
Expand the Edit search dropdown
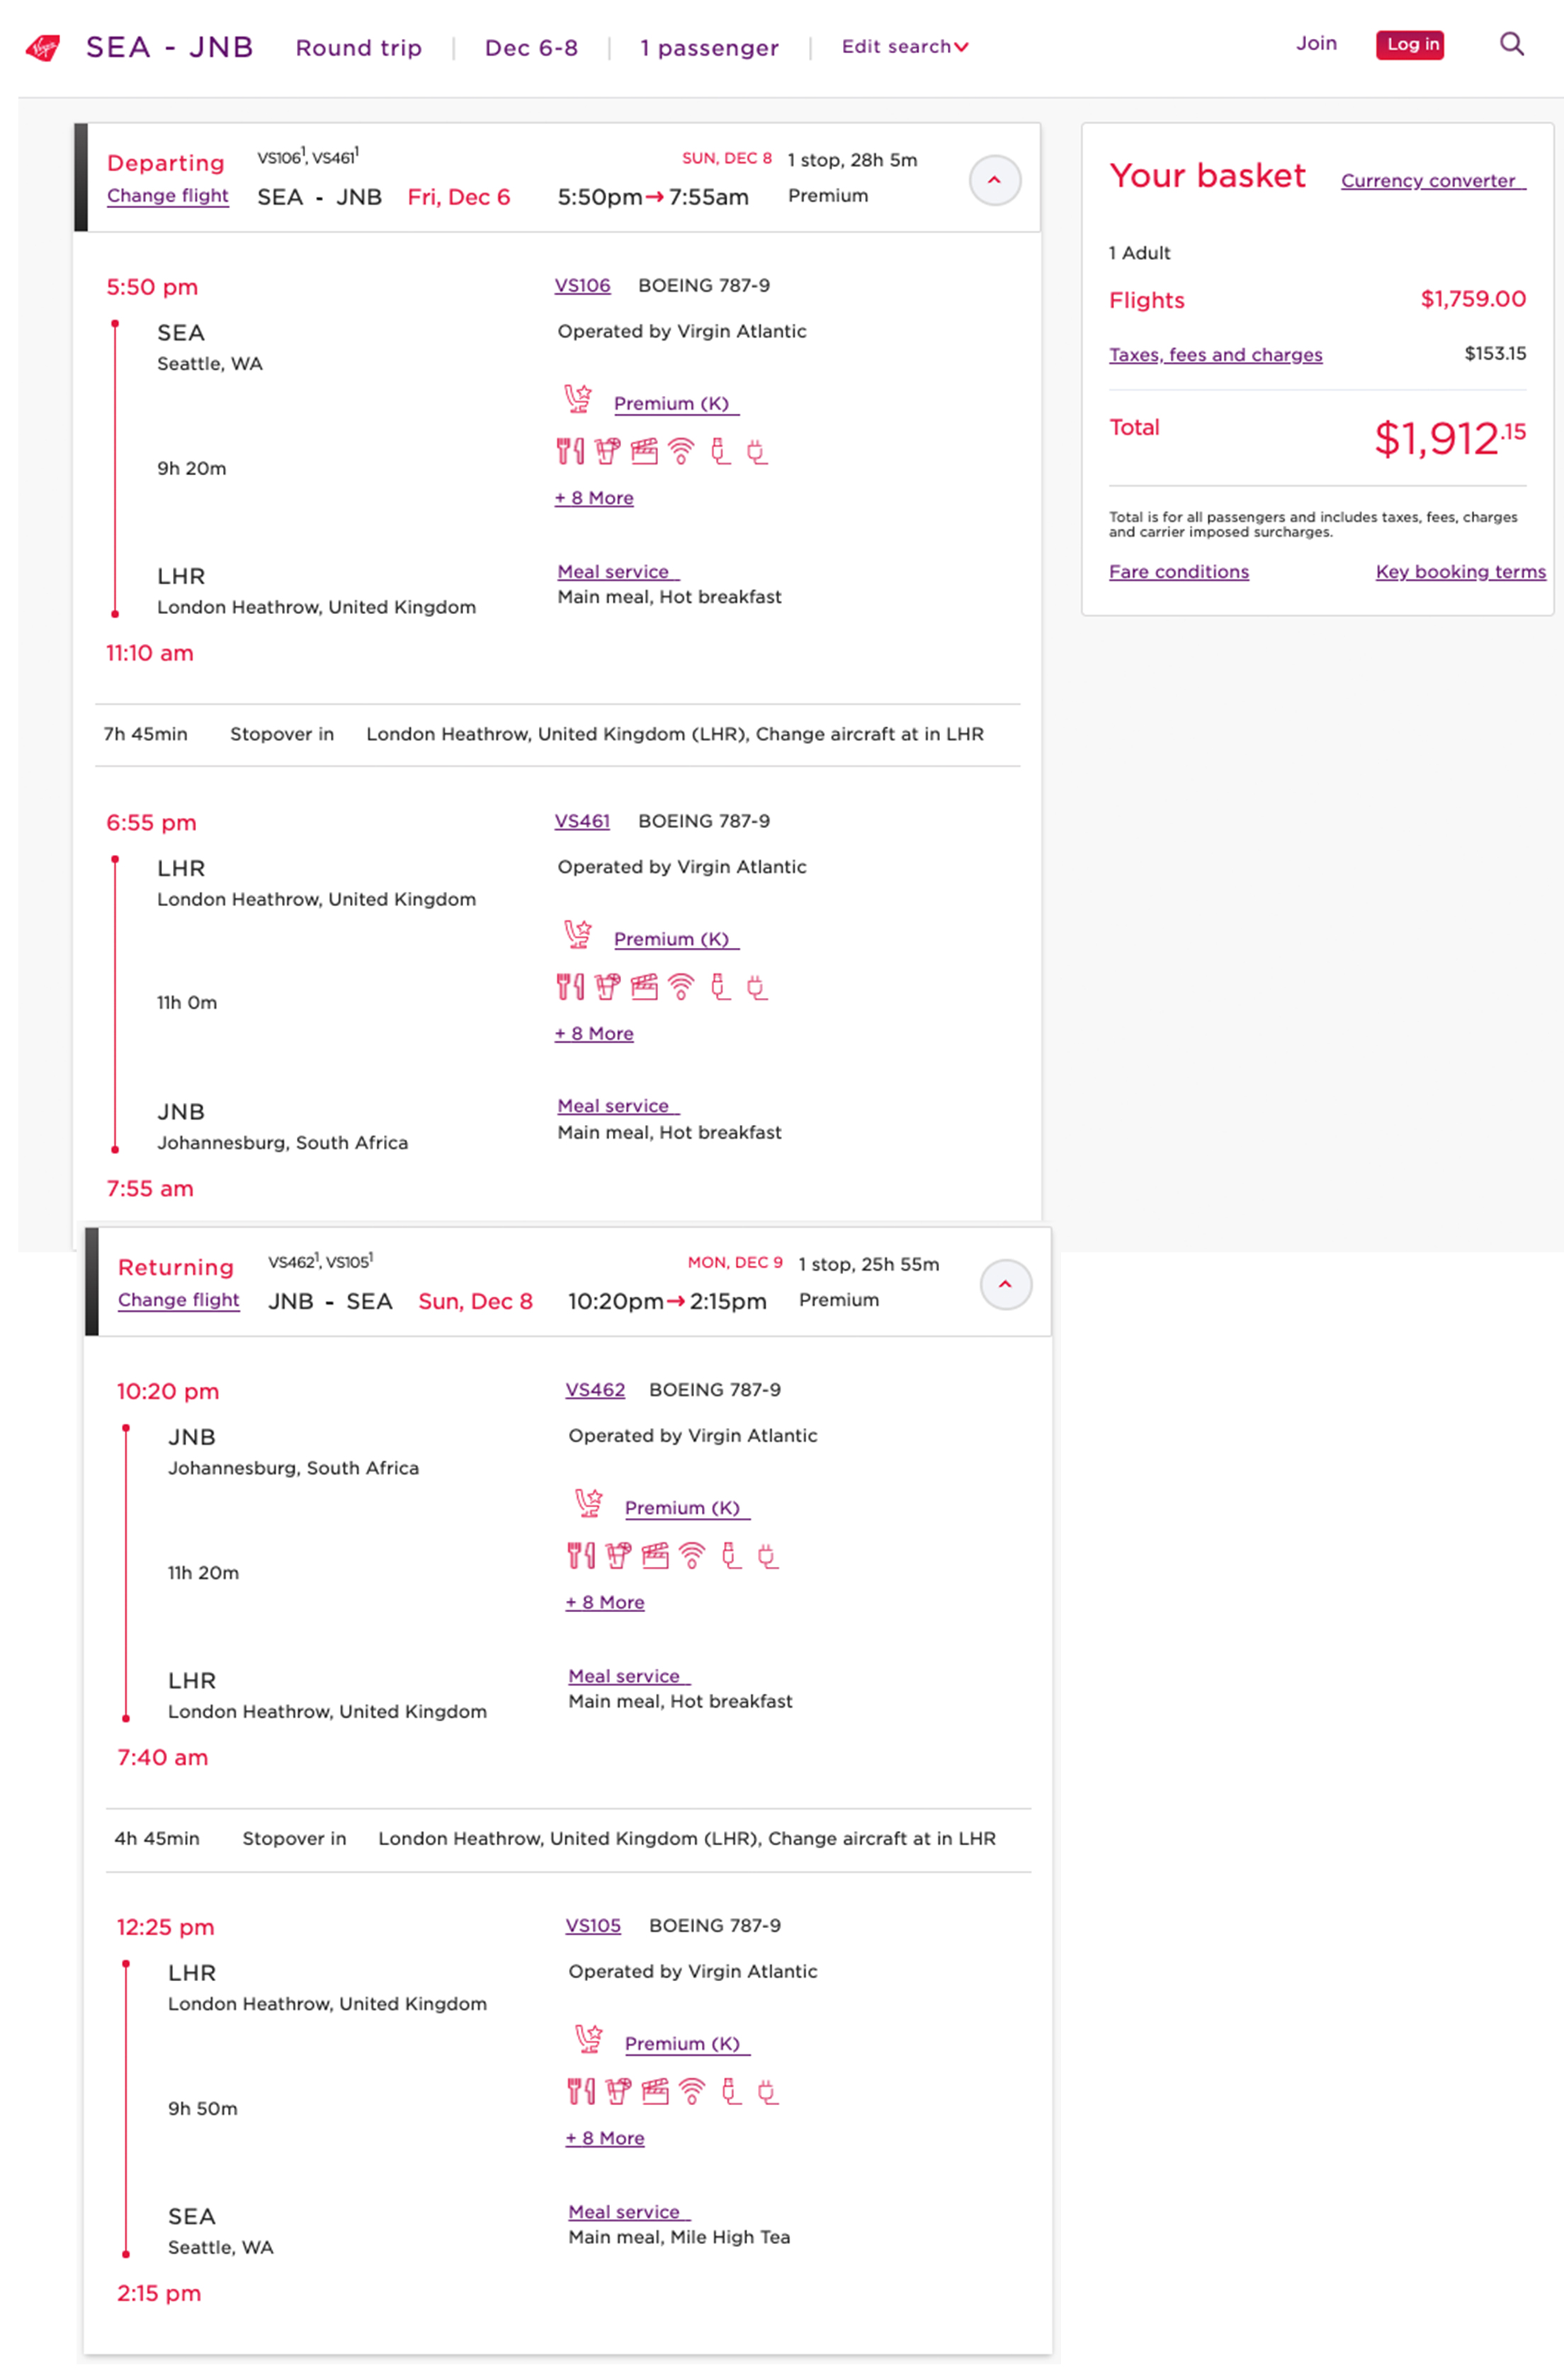[904, 47]
